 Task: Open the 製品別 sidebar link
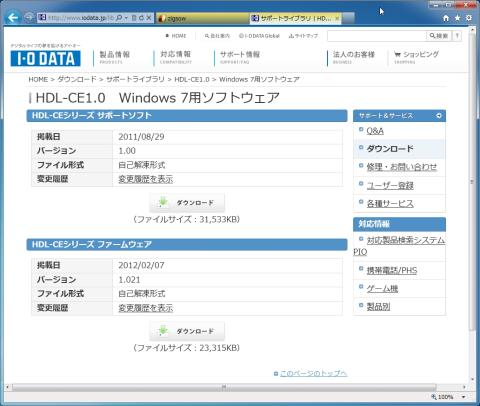[378, 306]
